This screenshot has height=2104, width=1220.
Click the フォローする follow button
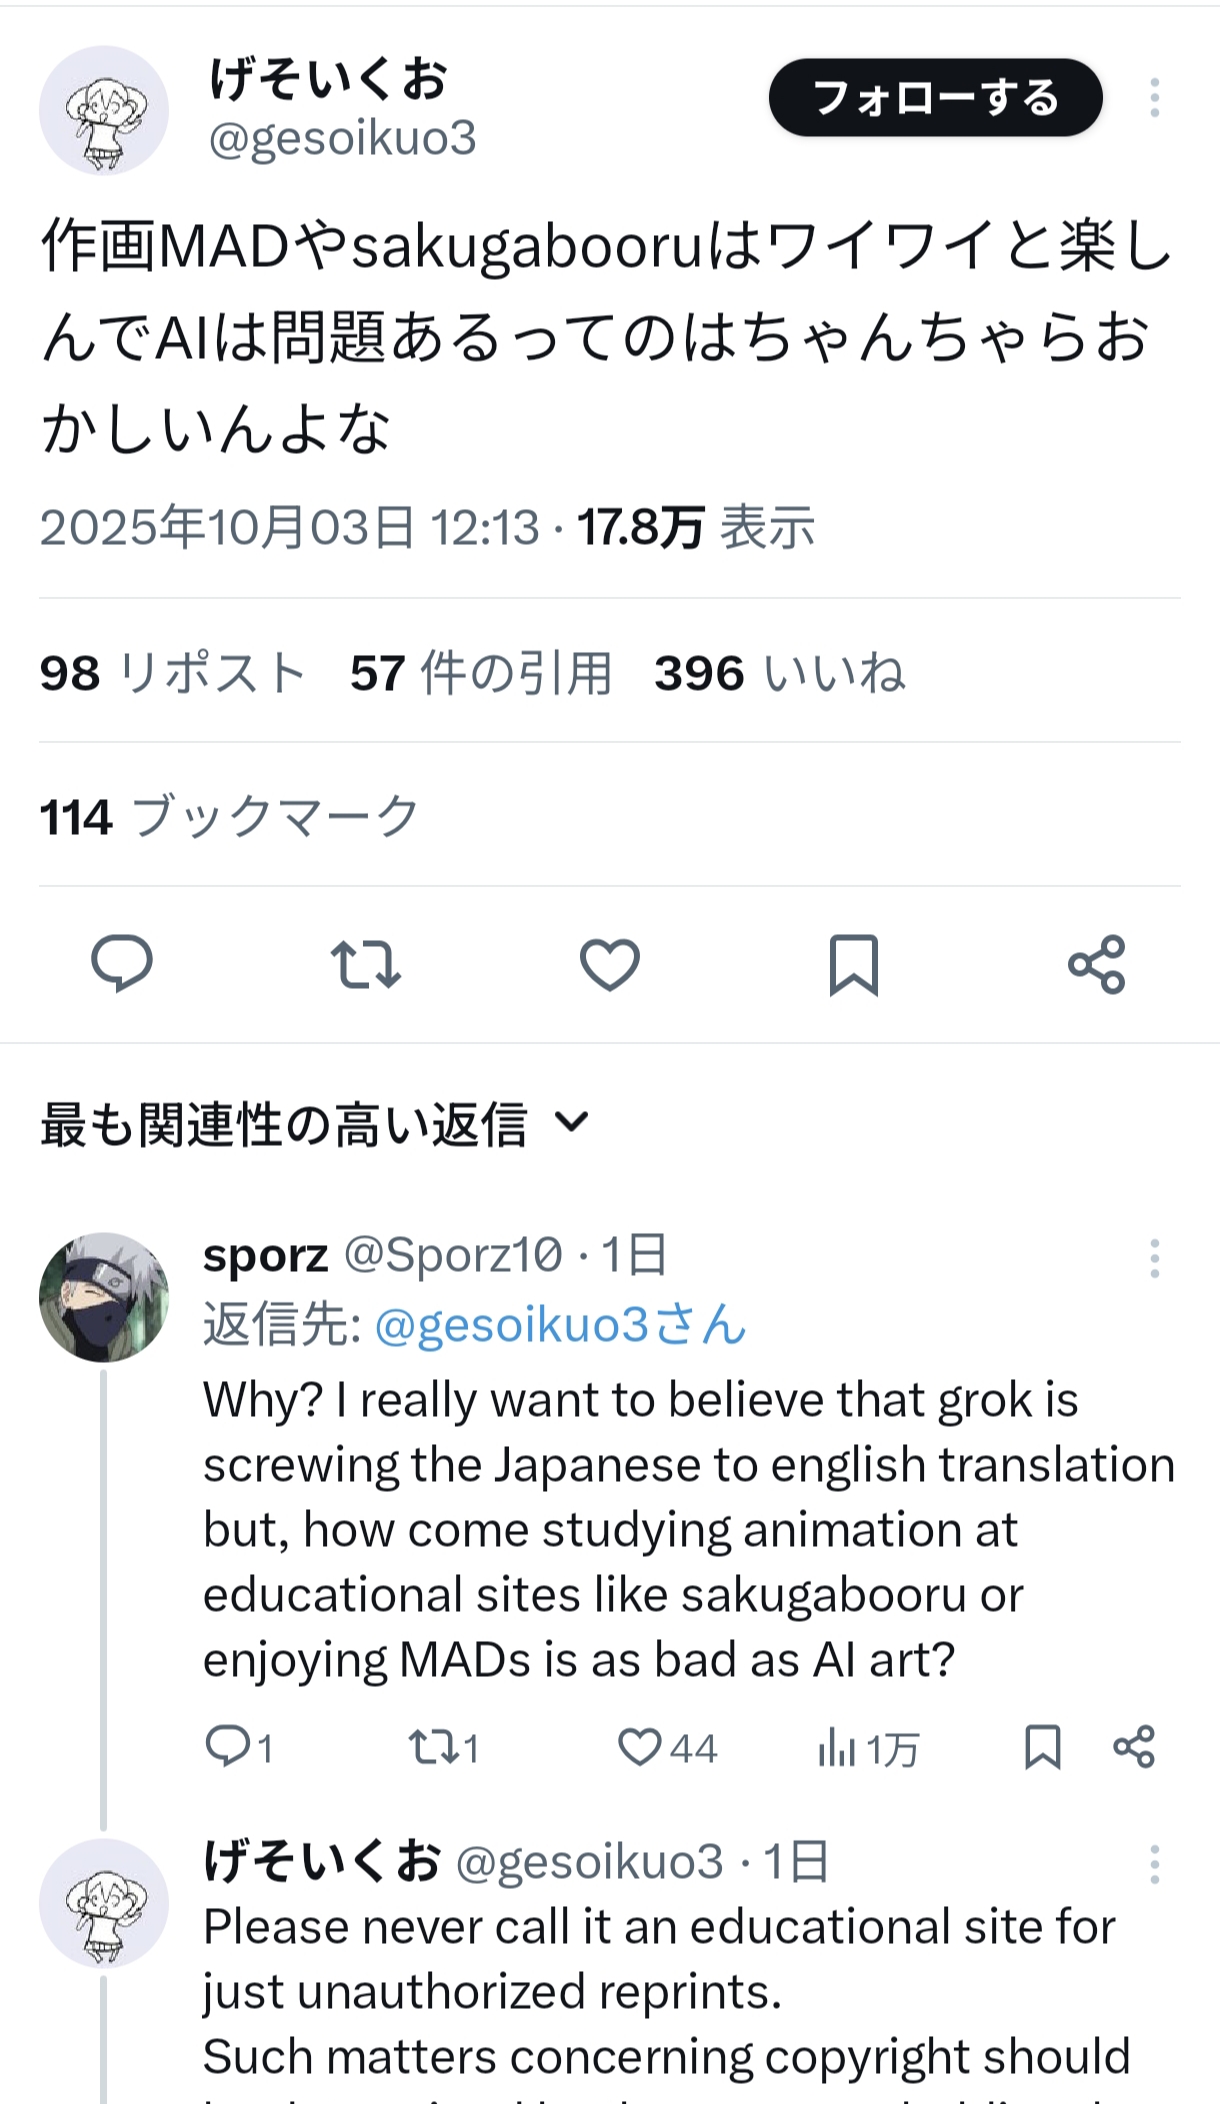pyautogui.click(x=935, y=98)
